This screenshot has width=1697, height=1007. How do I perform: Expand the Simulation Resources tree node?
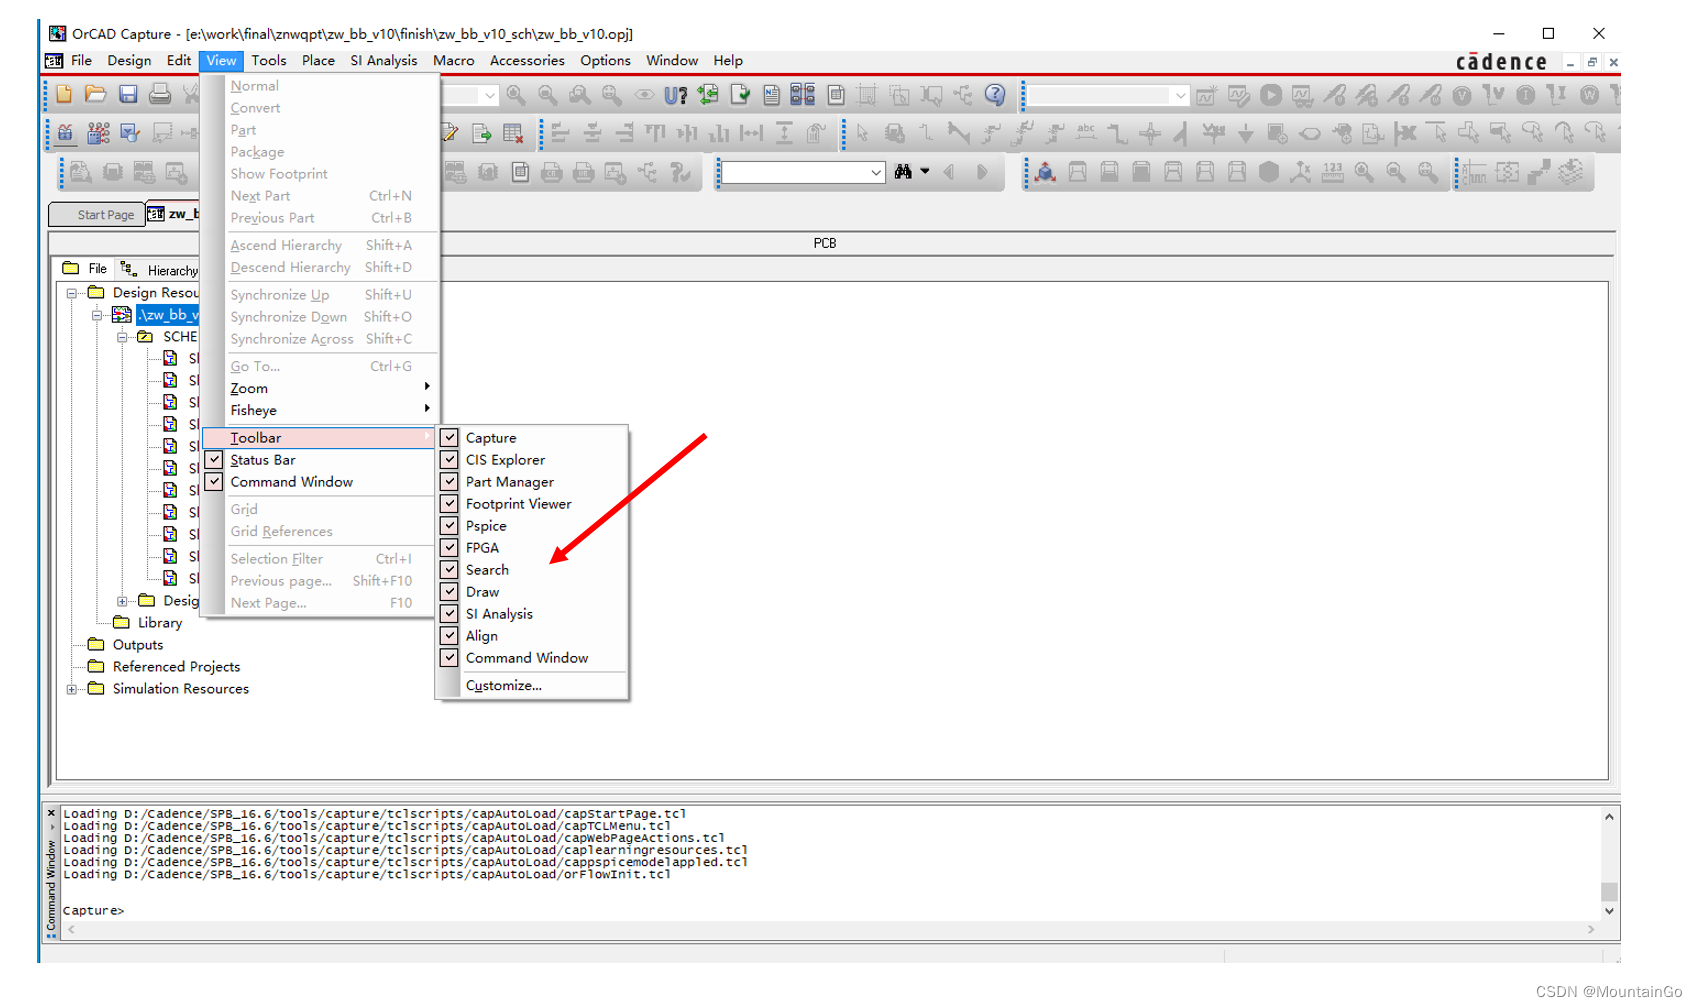[70, 688]
